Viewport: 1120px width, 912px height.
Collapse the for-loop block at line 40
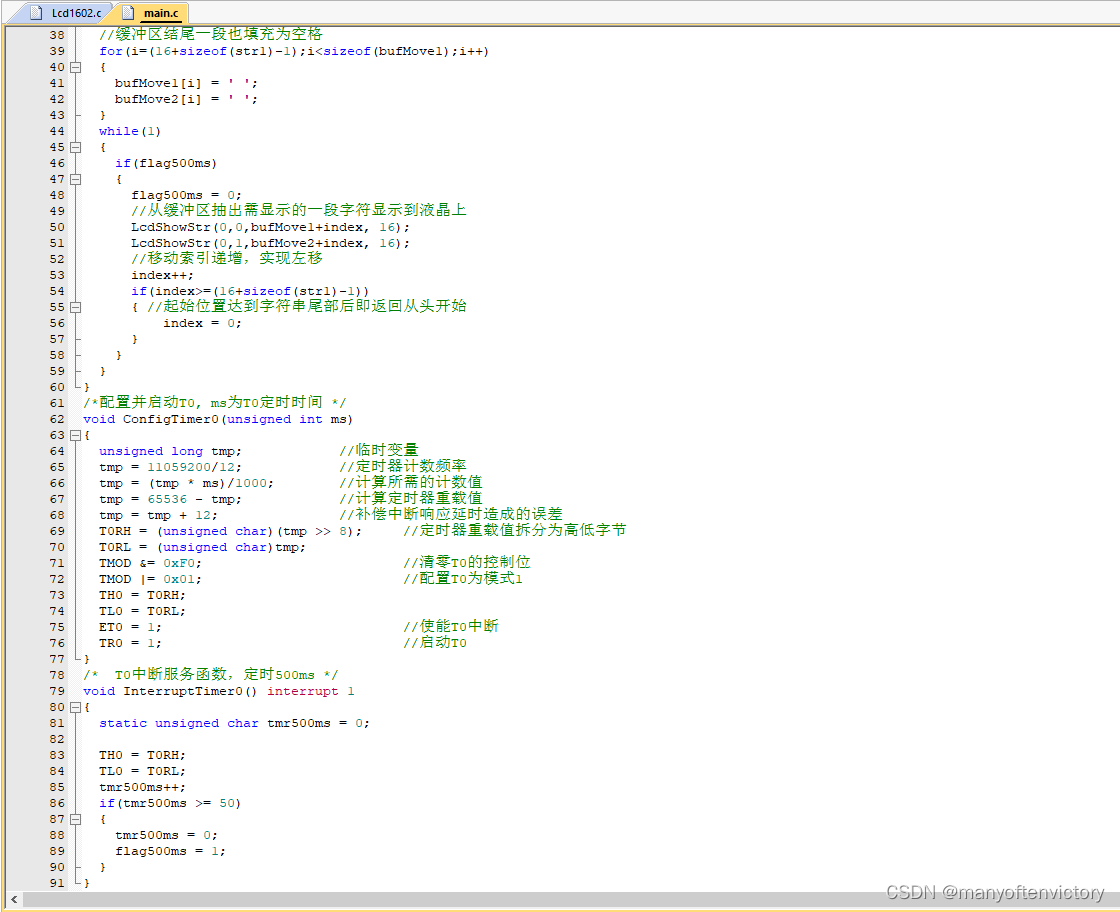(x=76, y=67)
